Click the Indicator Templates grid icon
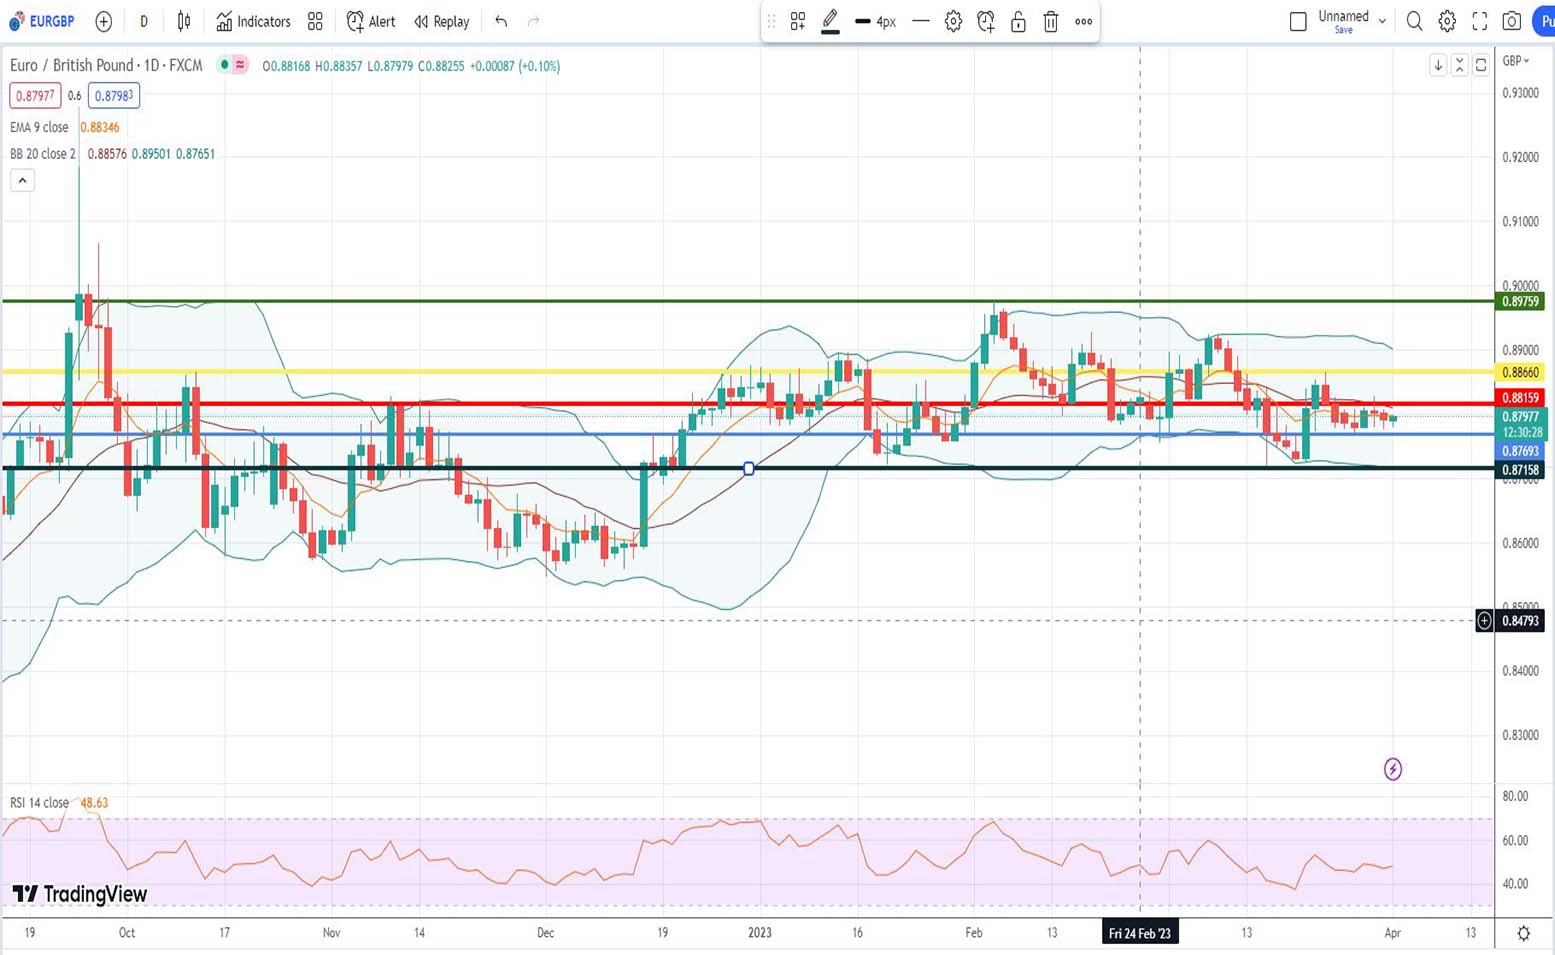The width and height of the screenshot is (1555, 955). click(315, 21)
